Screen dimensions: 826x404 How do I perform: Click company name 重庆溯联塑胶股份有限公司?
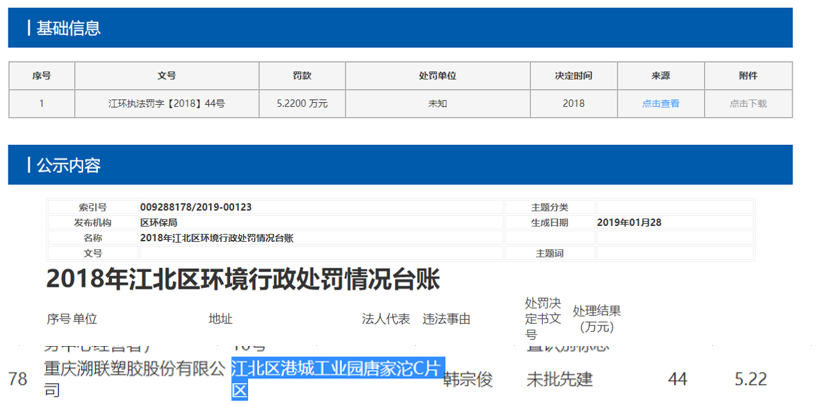coord(135,379)
